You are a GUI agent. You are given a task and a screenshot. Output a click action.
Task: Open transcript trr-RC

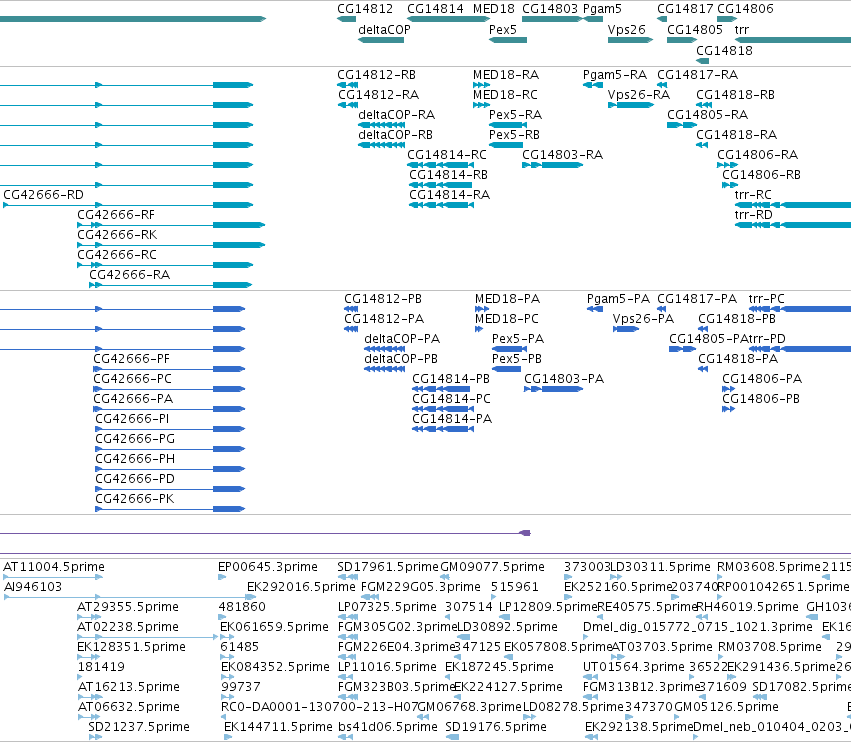(753, 195)
